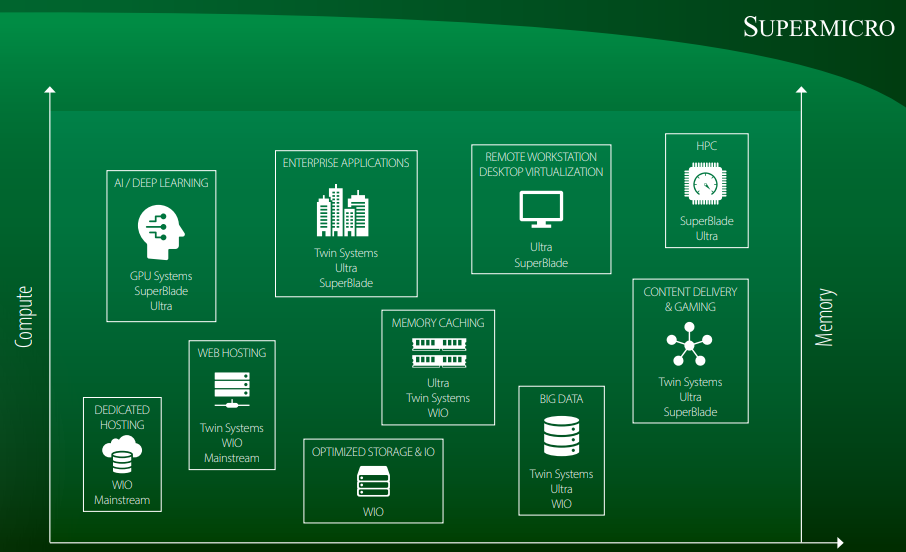The image size is (906, 552).
Task: Click the Supermicro logo text
Action: click(x=818, y=27)
